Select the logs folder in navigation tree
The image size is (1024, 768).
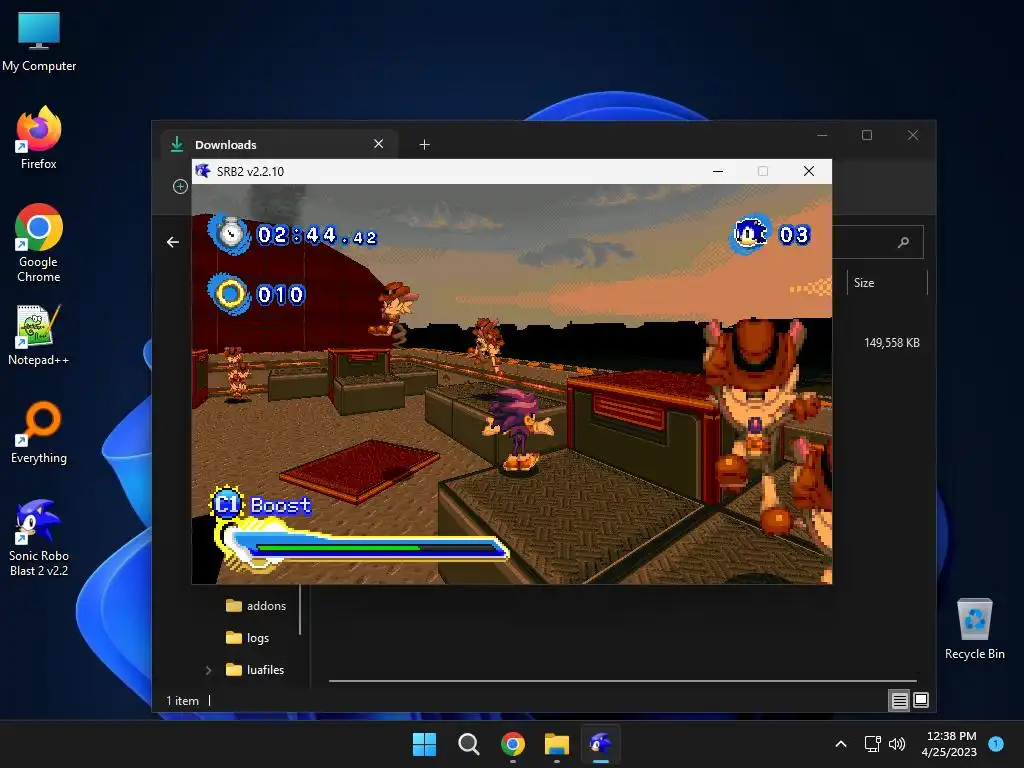(x=247, y=638)
